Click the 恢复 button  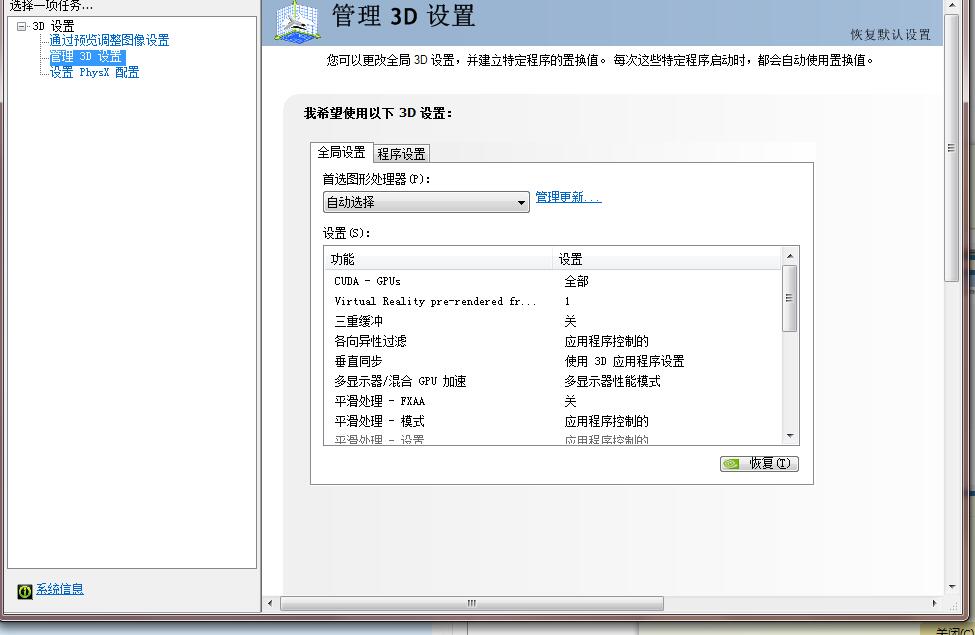pos(759,463)
